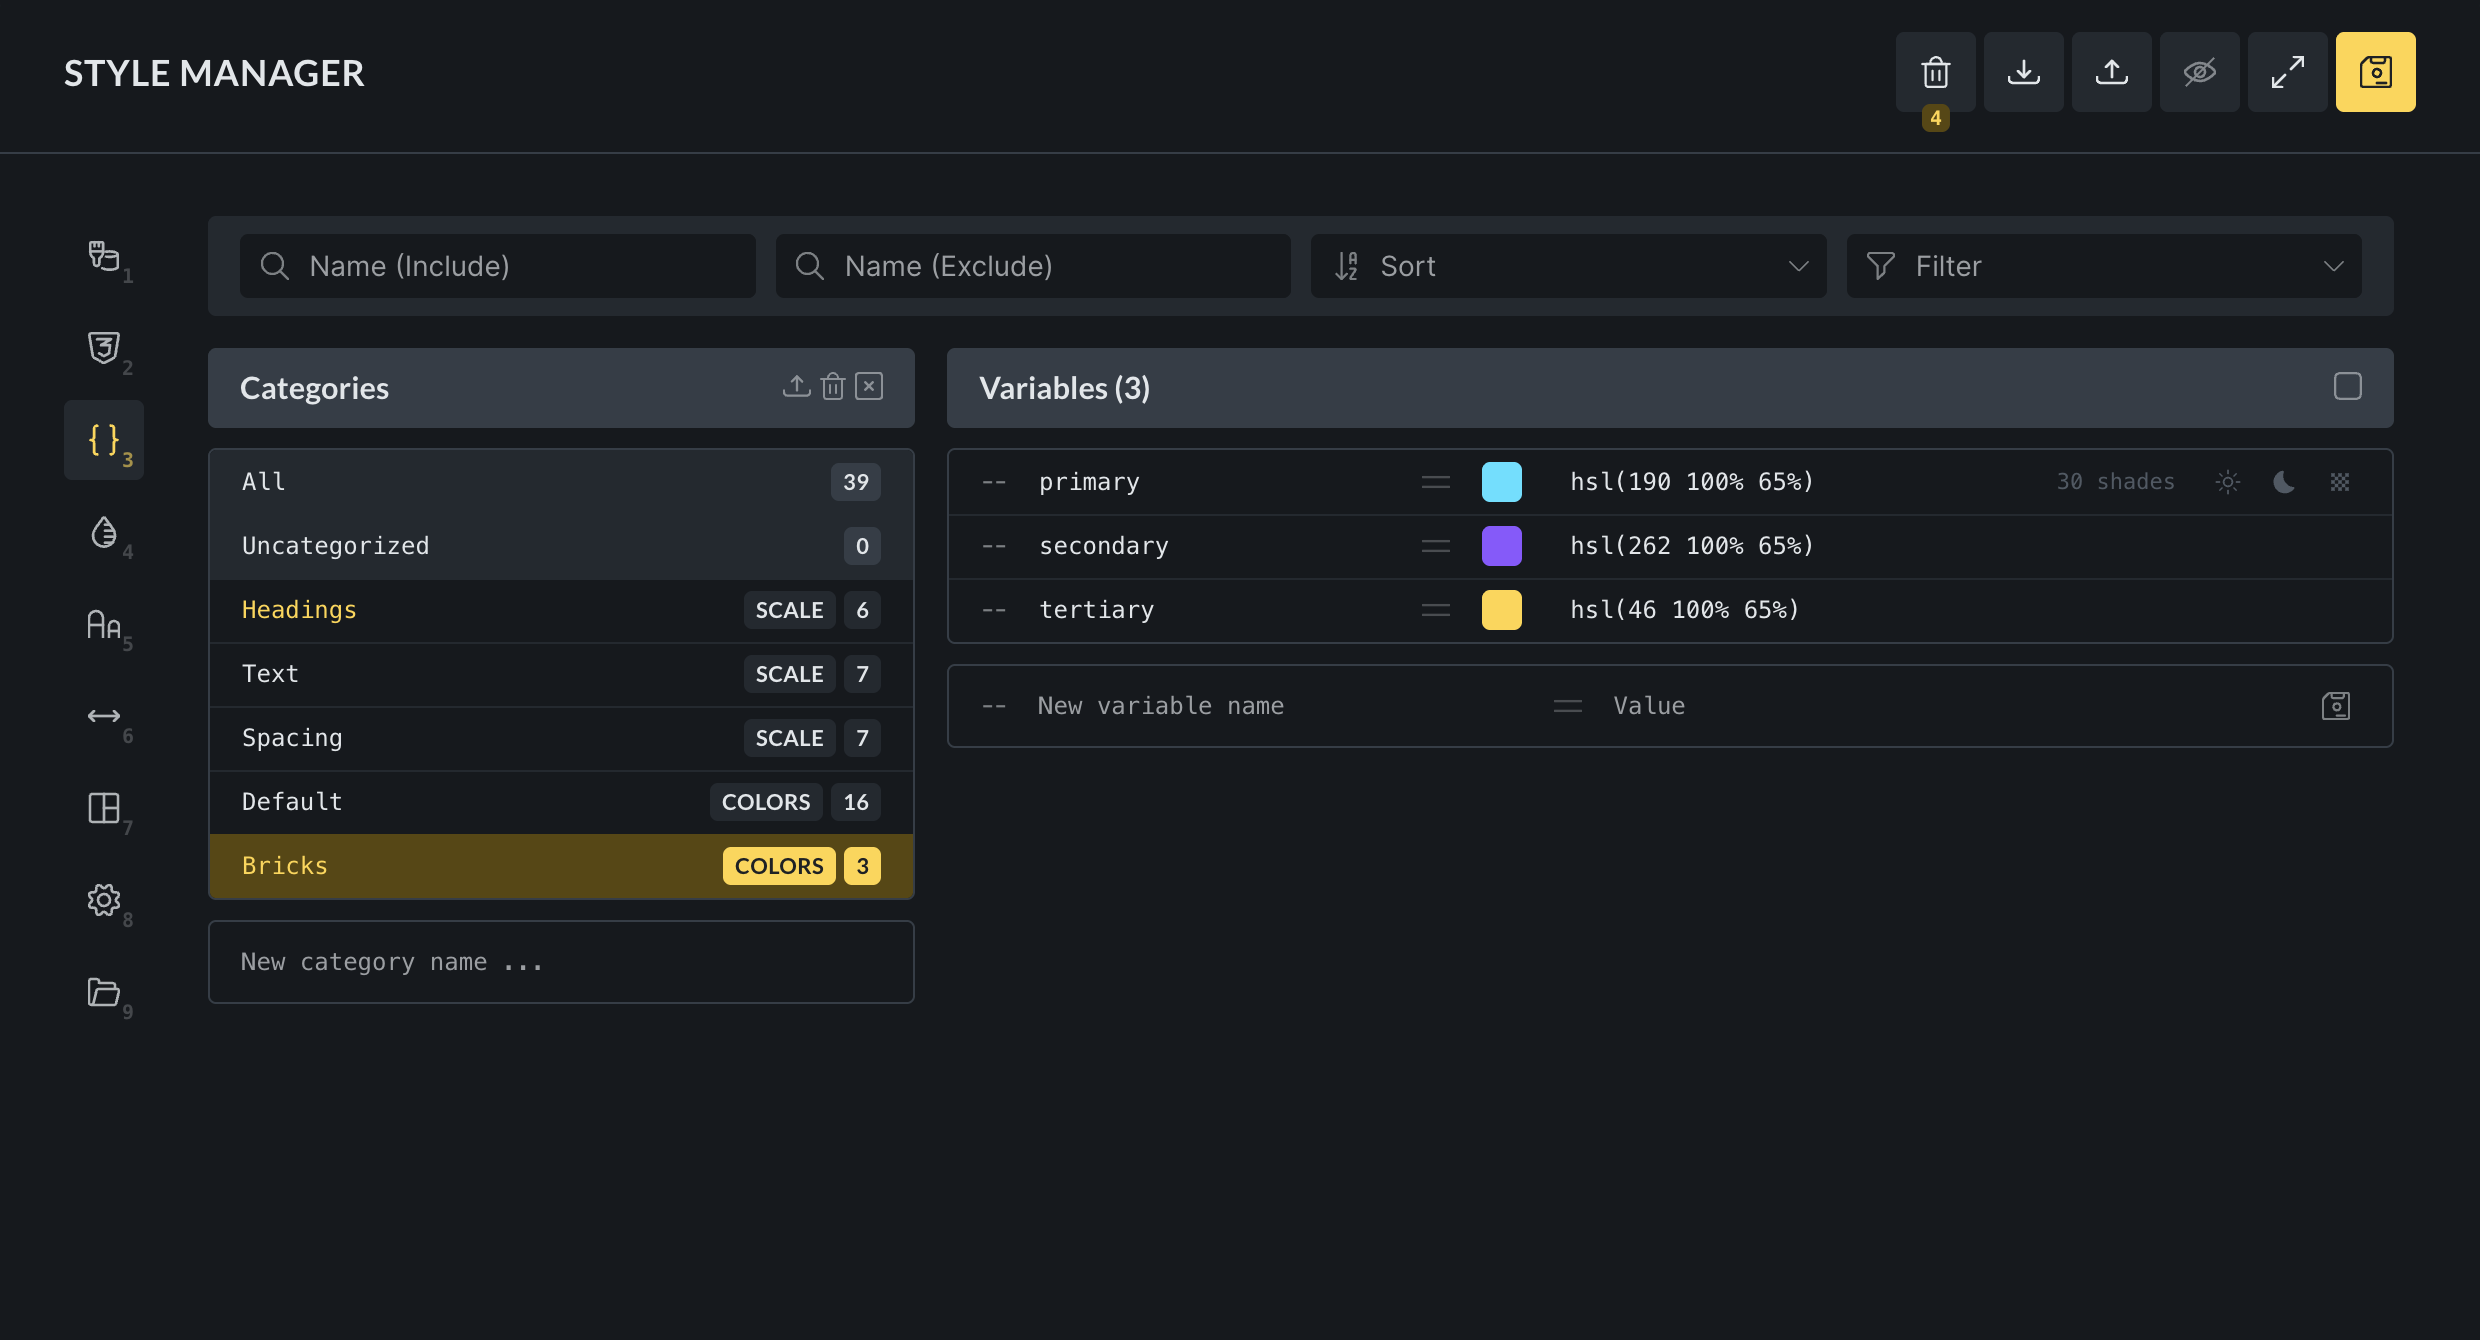Click the moon icon on primary row
Viewport: 2480px width, 1340px height.
click(x=2284, y=482)
